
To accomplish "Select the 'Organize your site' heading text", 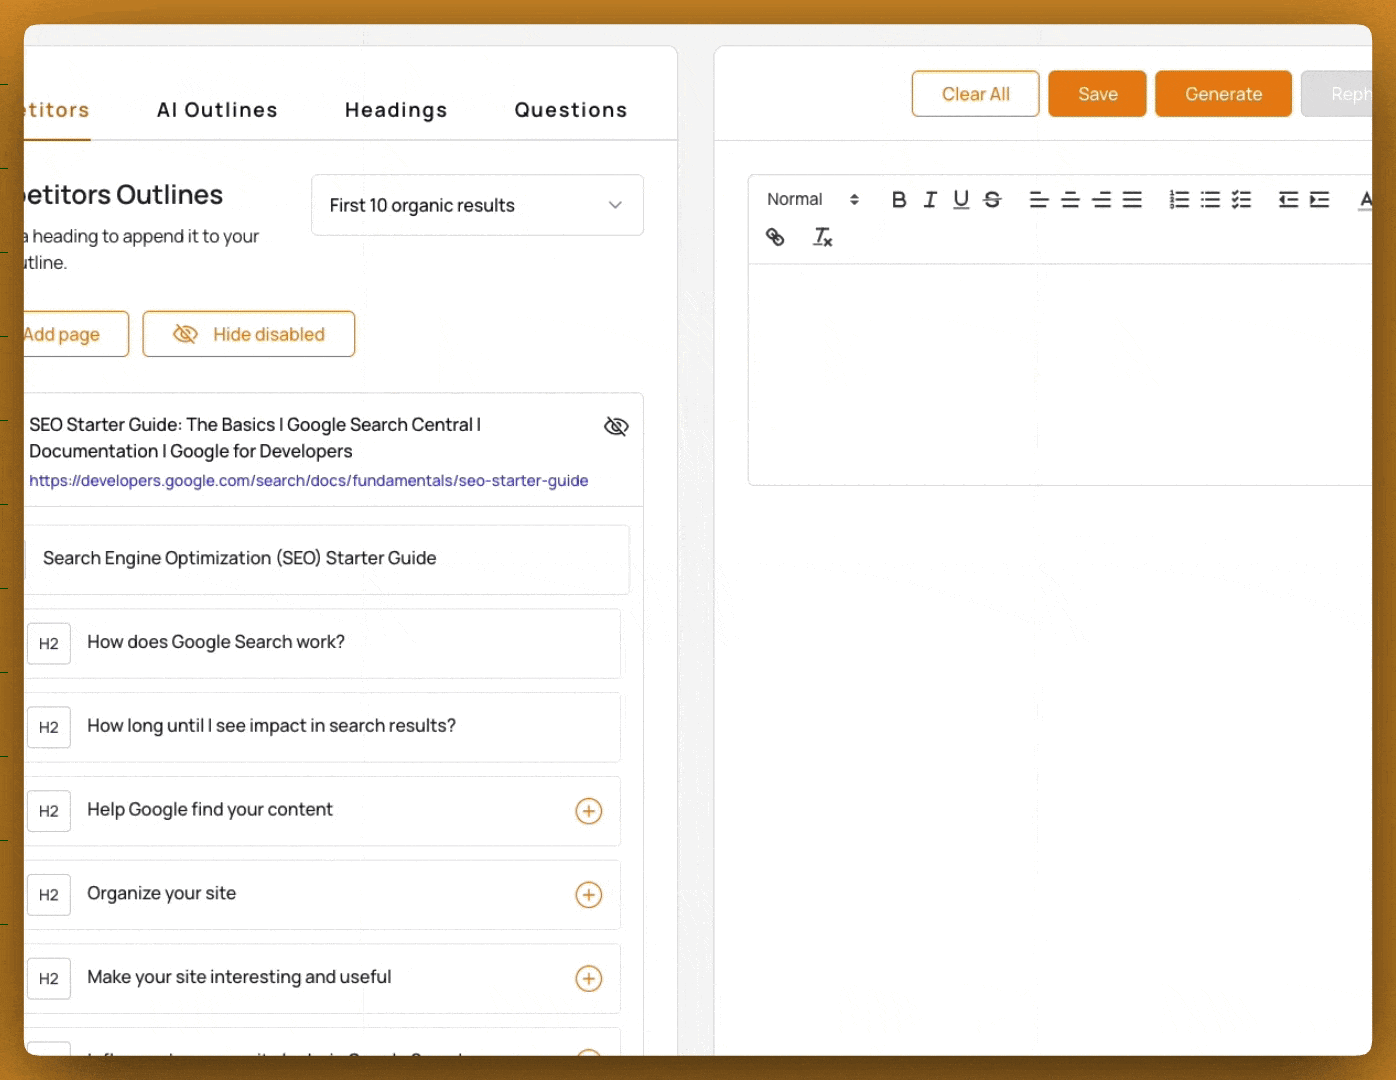I will click(x=162, y=893).
